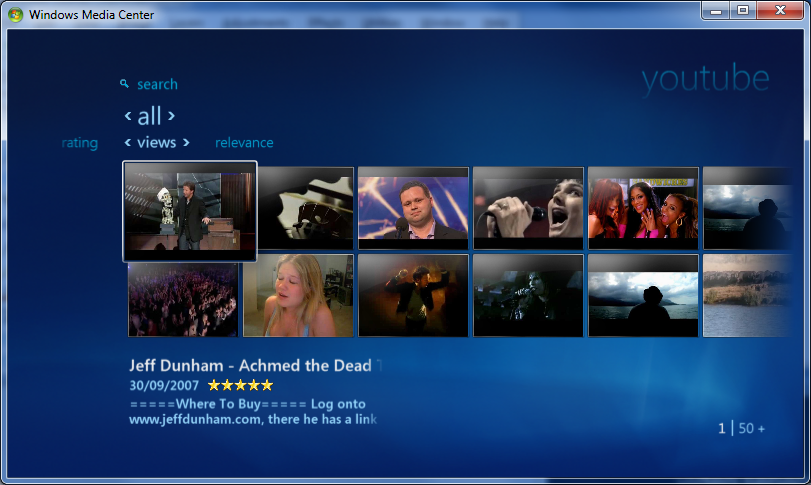Open the dark stage performer thumbnail
The width and height of the screenshot is (811, 485).
coord(528,295)
